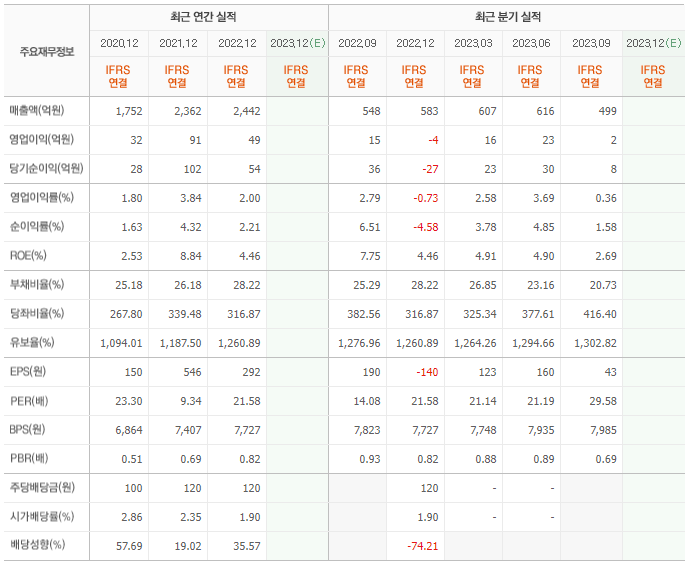692x564 pixels.
Task: Select EPS value 546
Action: [192, 372]
